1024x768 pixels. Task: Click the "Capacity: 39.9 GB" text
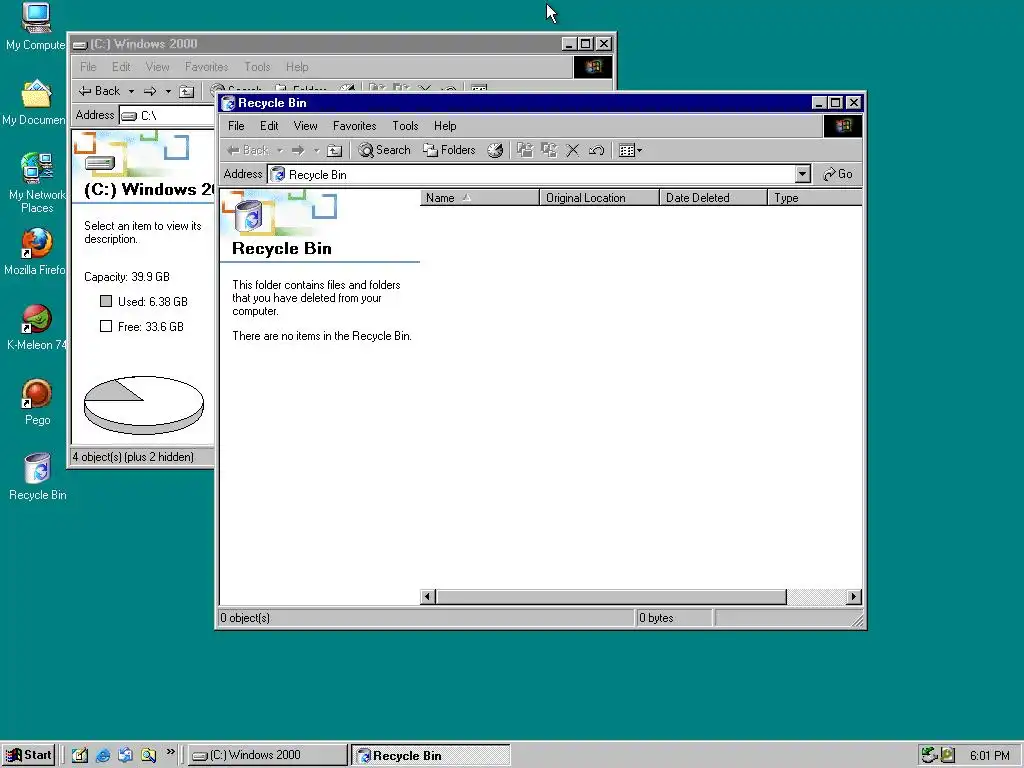127,277
